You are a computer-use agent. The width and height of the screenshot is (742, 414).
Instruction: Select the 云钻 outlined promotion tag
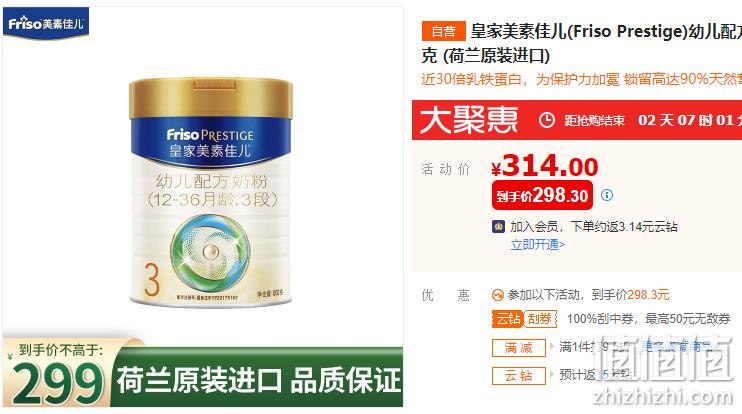click(519, 376)
